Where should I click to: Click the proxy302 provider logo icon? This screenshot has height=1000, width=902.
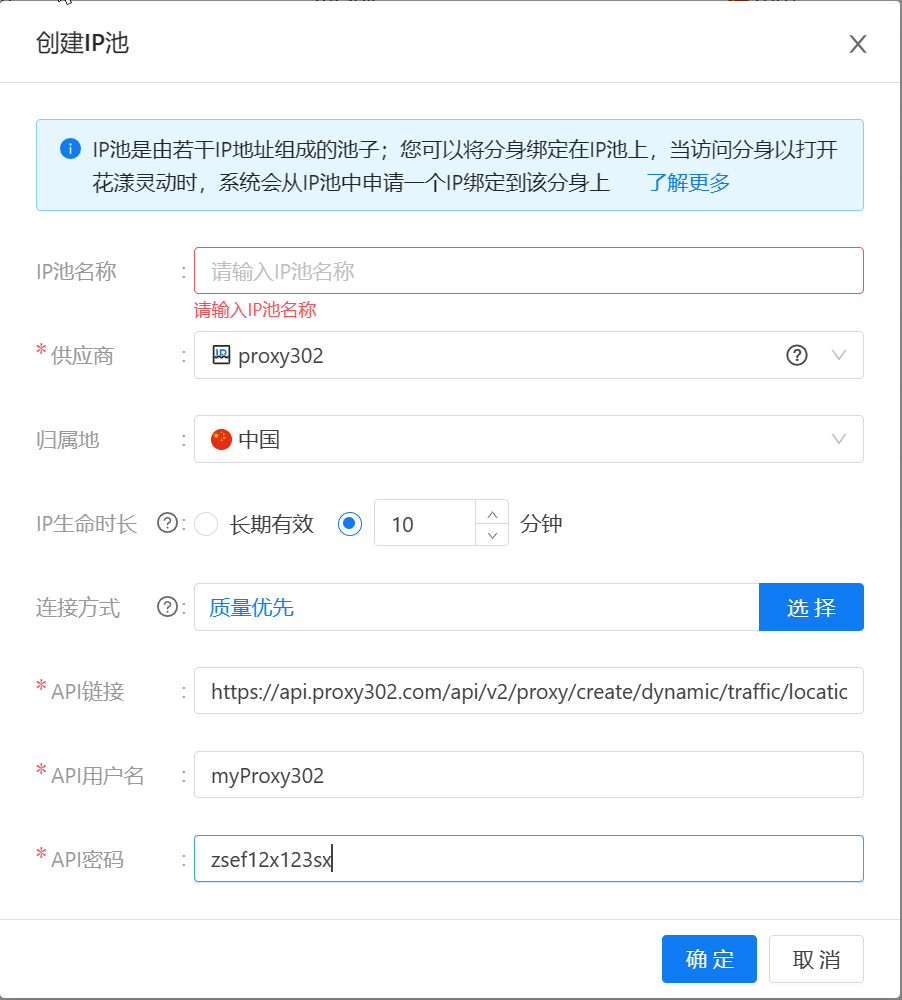point(221,355)
